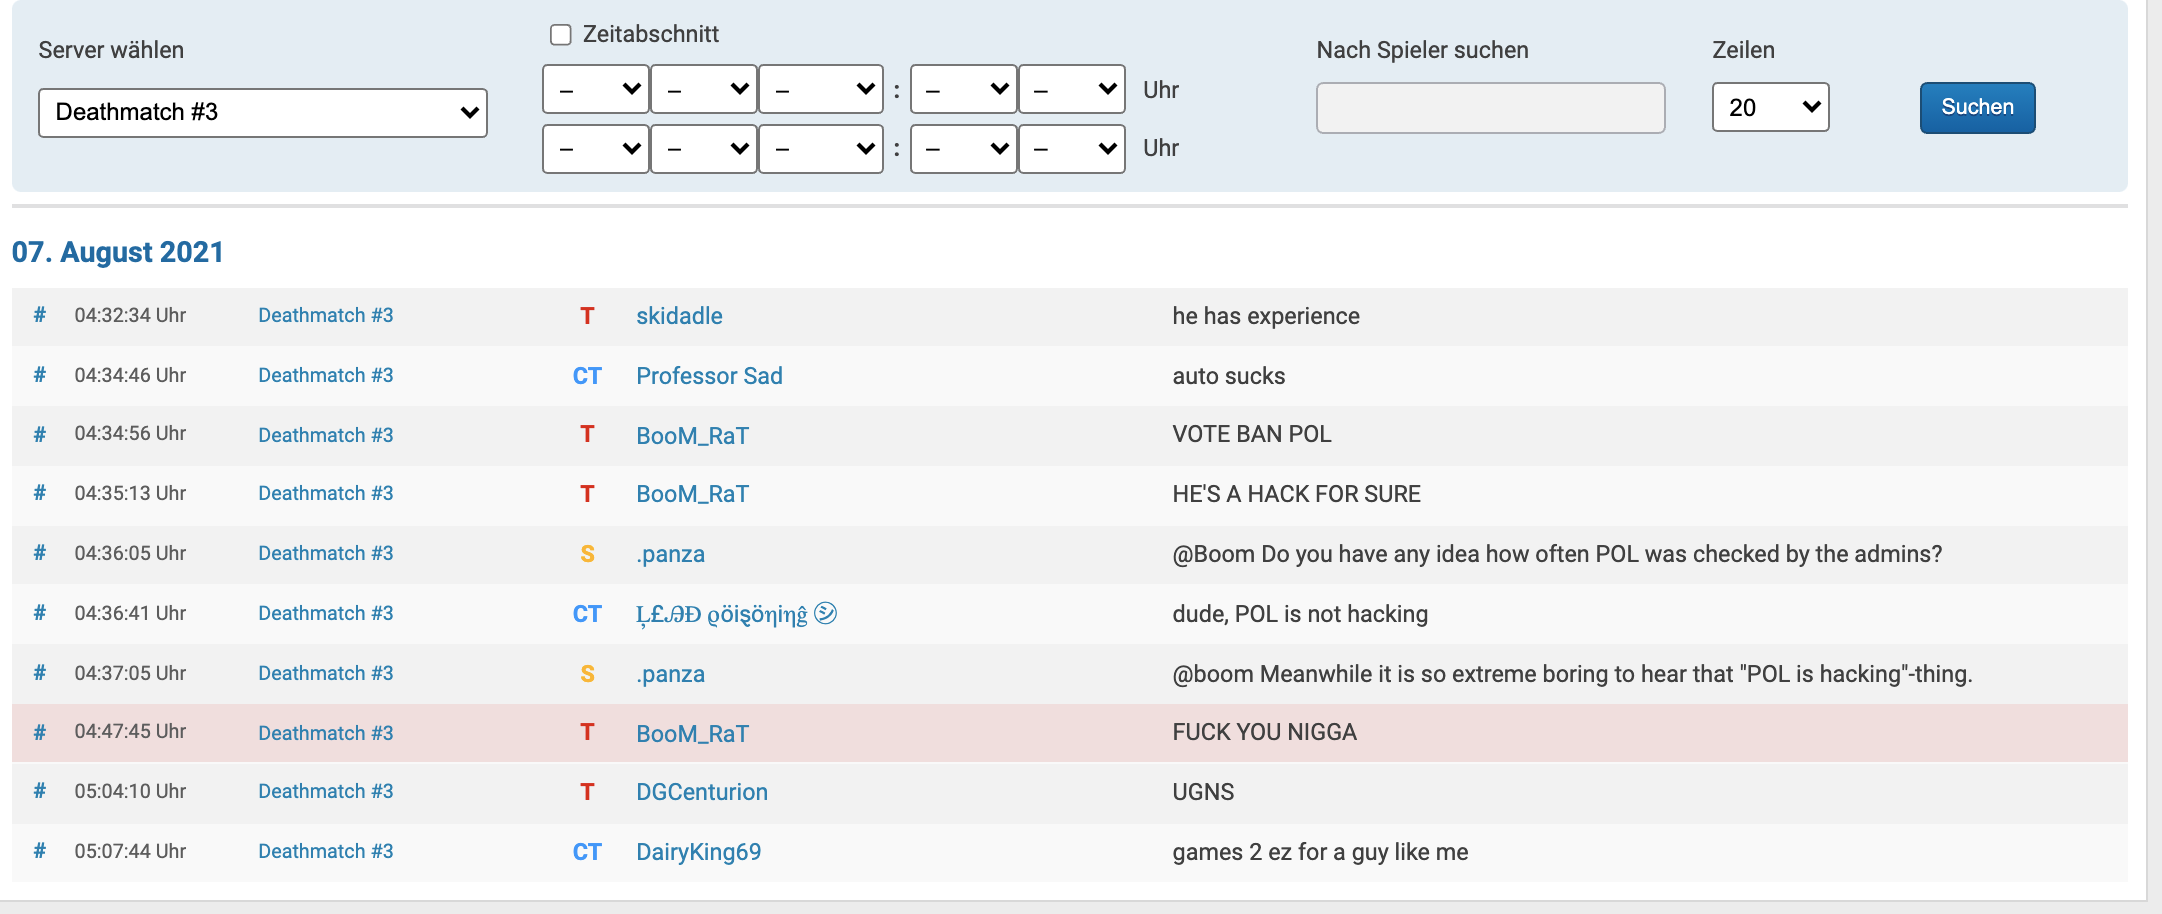Click the # icon beside 05:07:44 Uhr
The image size is (2162, 914).
tap(40, 851)
